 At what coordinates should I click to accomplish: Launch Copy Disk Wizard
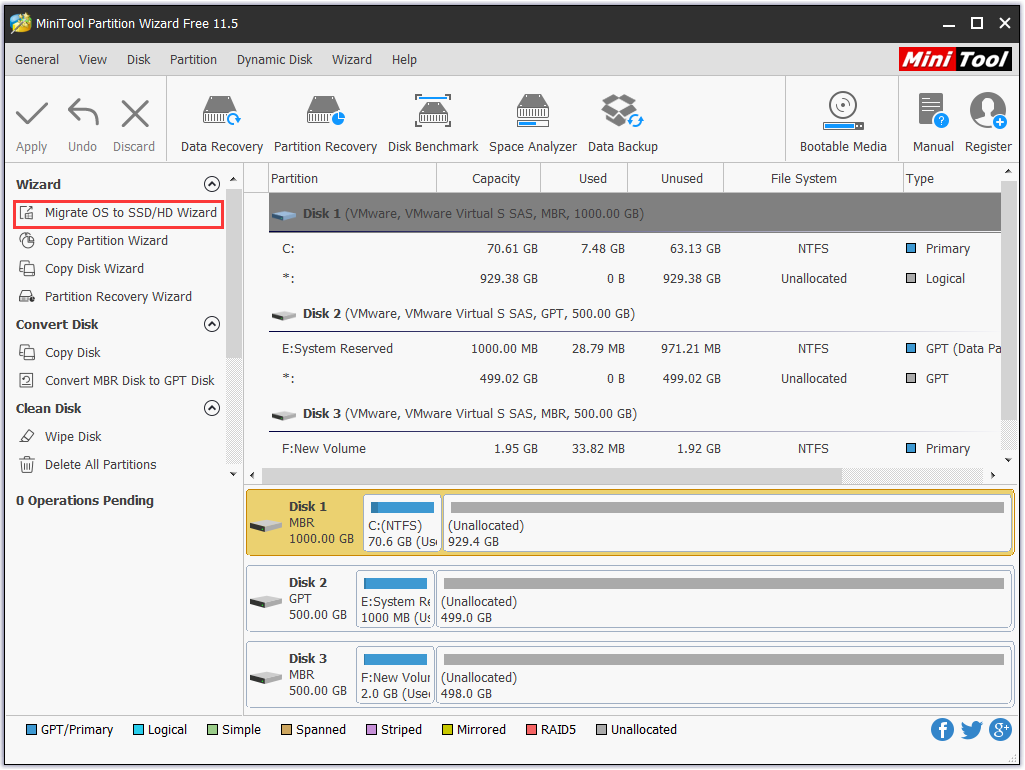(x=94, y=269)
